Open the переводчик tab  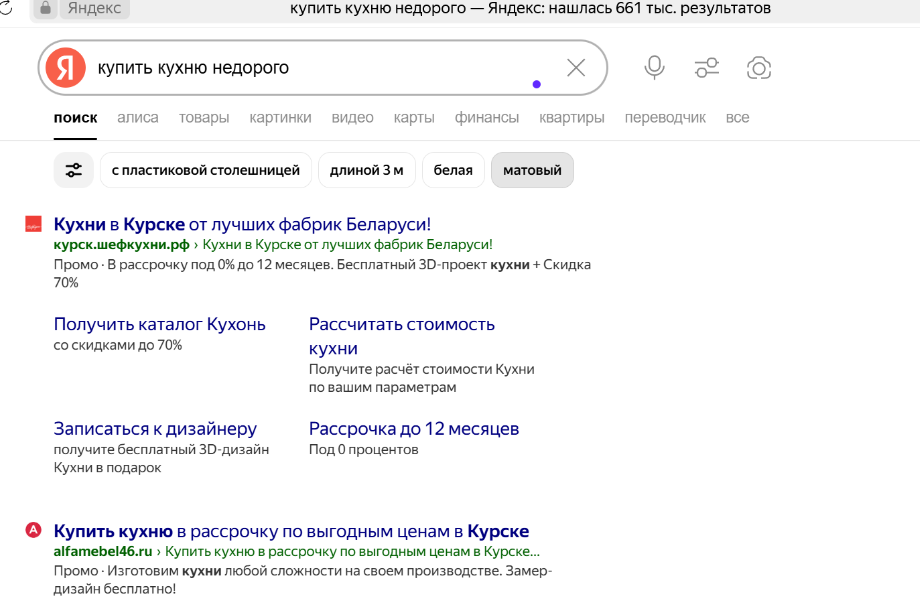click(665, 118)
